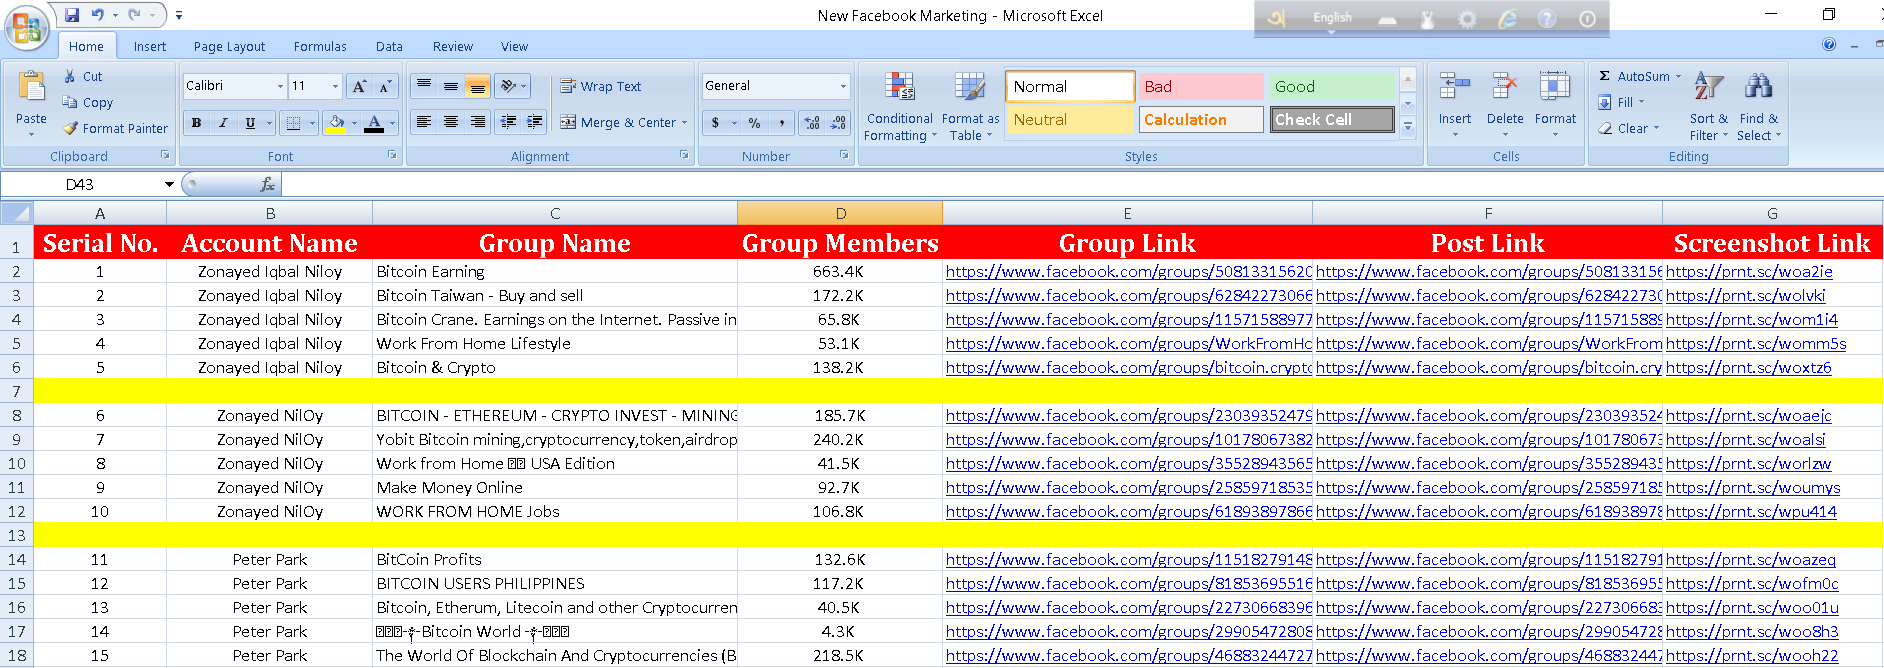The width and height of the screenshot is (1884, 668).
Task: Expand the cell styles gallery
Action: (x=1408, y=126)
